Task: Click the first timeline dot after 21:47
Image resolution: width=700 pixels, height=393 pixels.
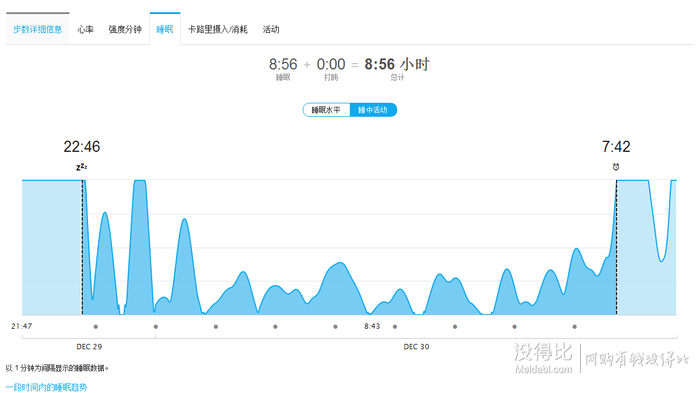Action: click(96, 327)
